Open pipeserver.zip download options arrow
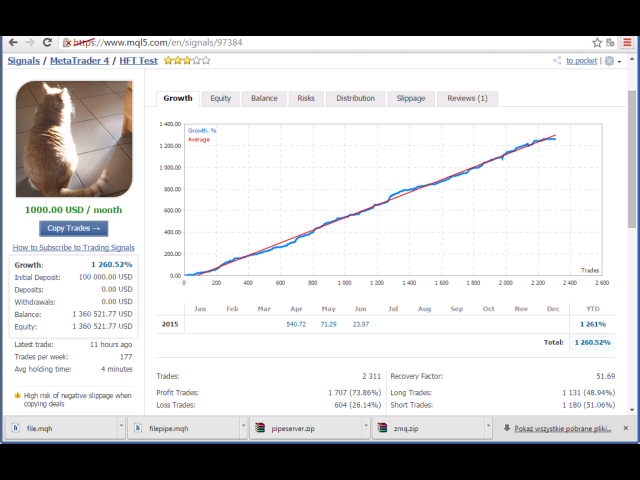Viewport: 640px width, 480px height. [x=366, y=428]
